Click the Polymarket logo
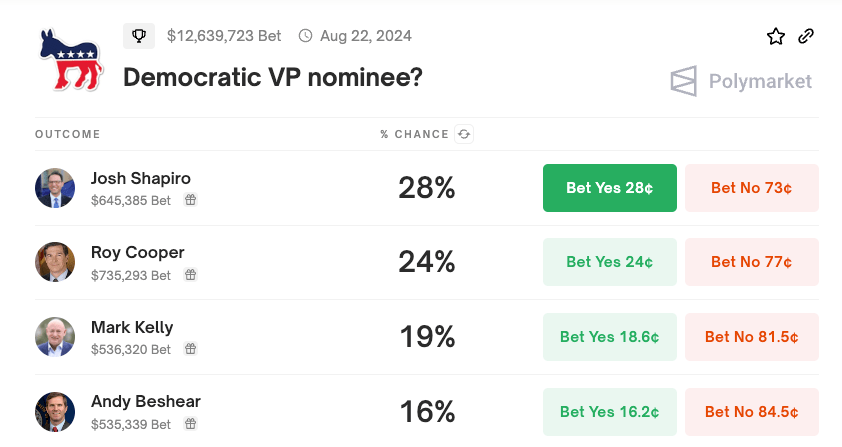 point(741,81)
